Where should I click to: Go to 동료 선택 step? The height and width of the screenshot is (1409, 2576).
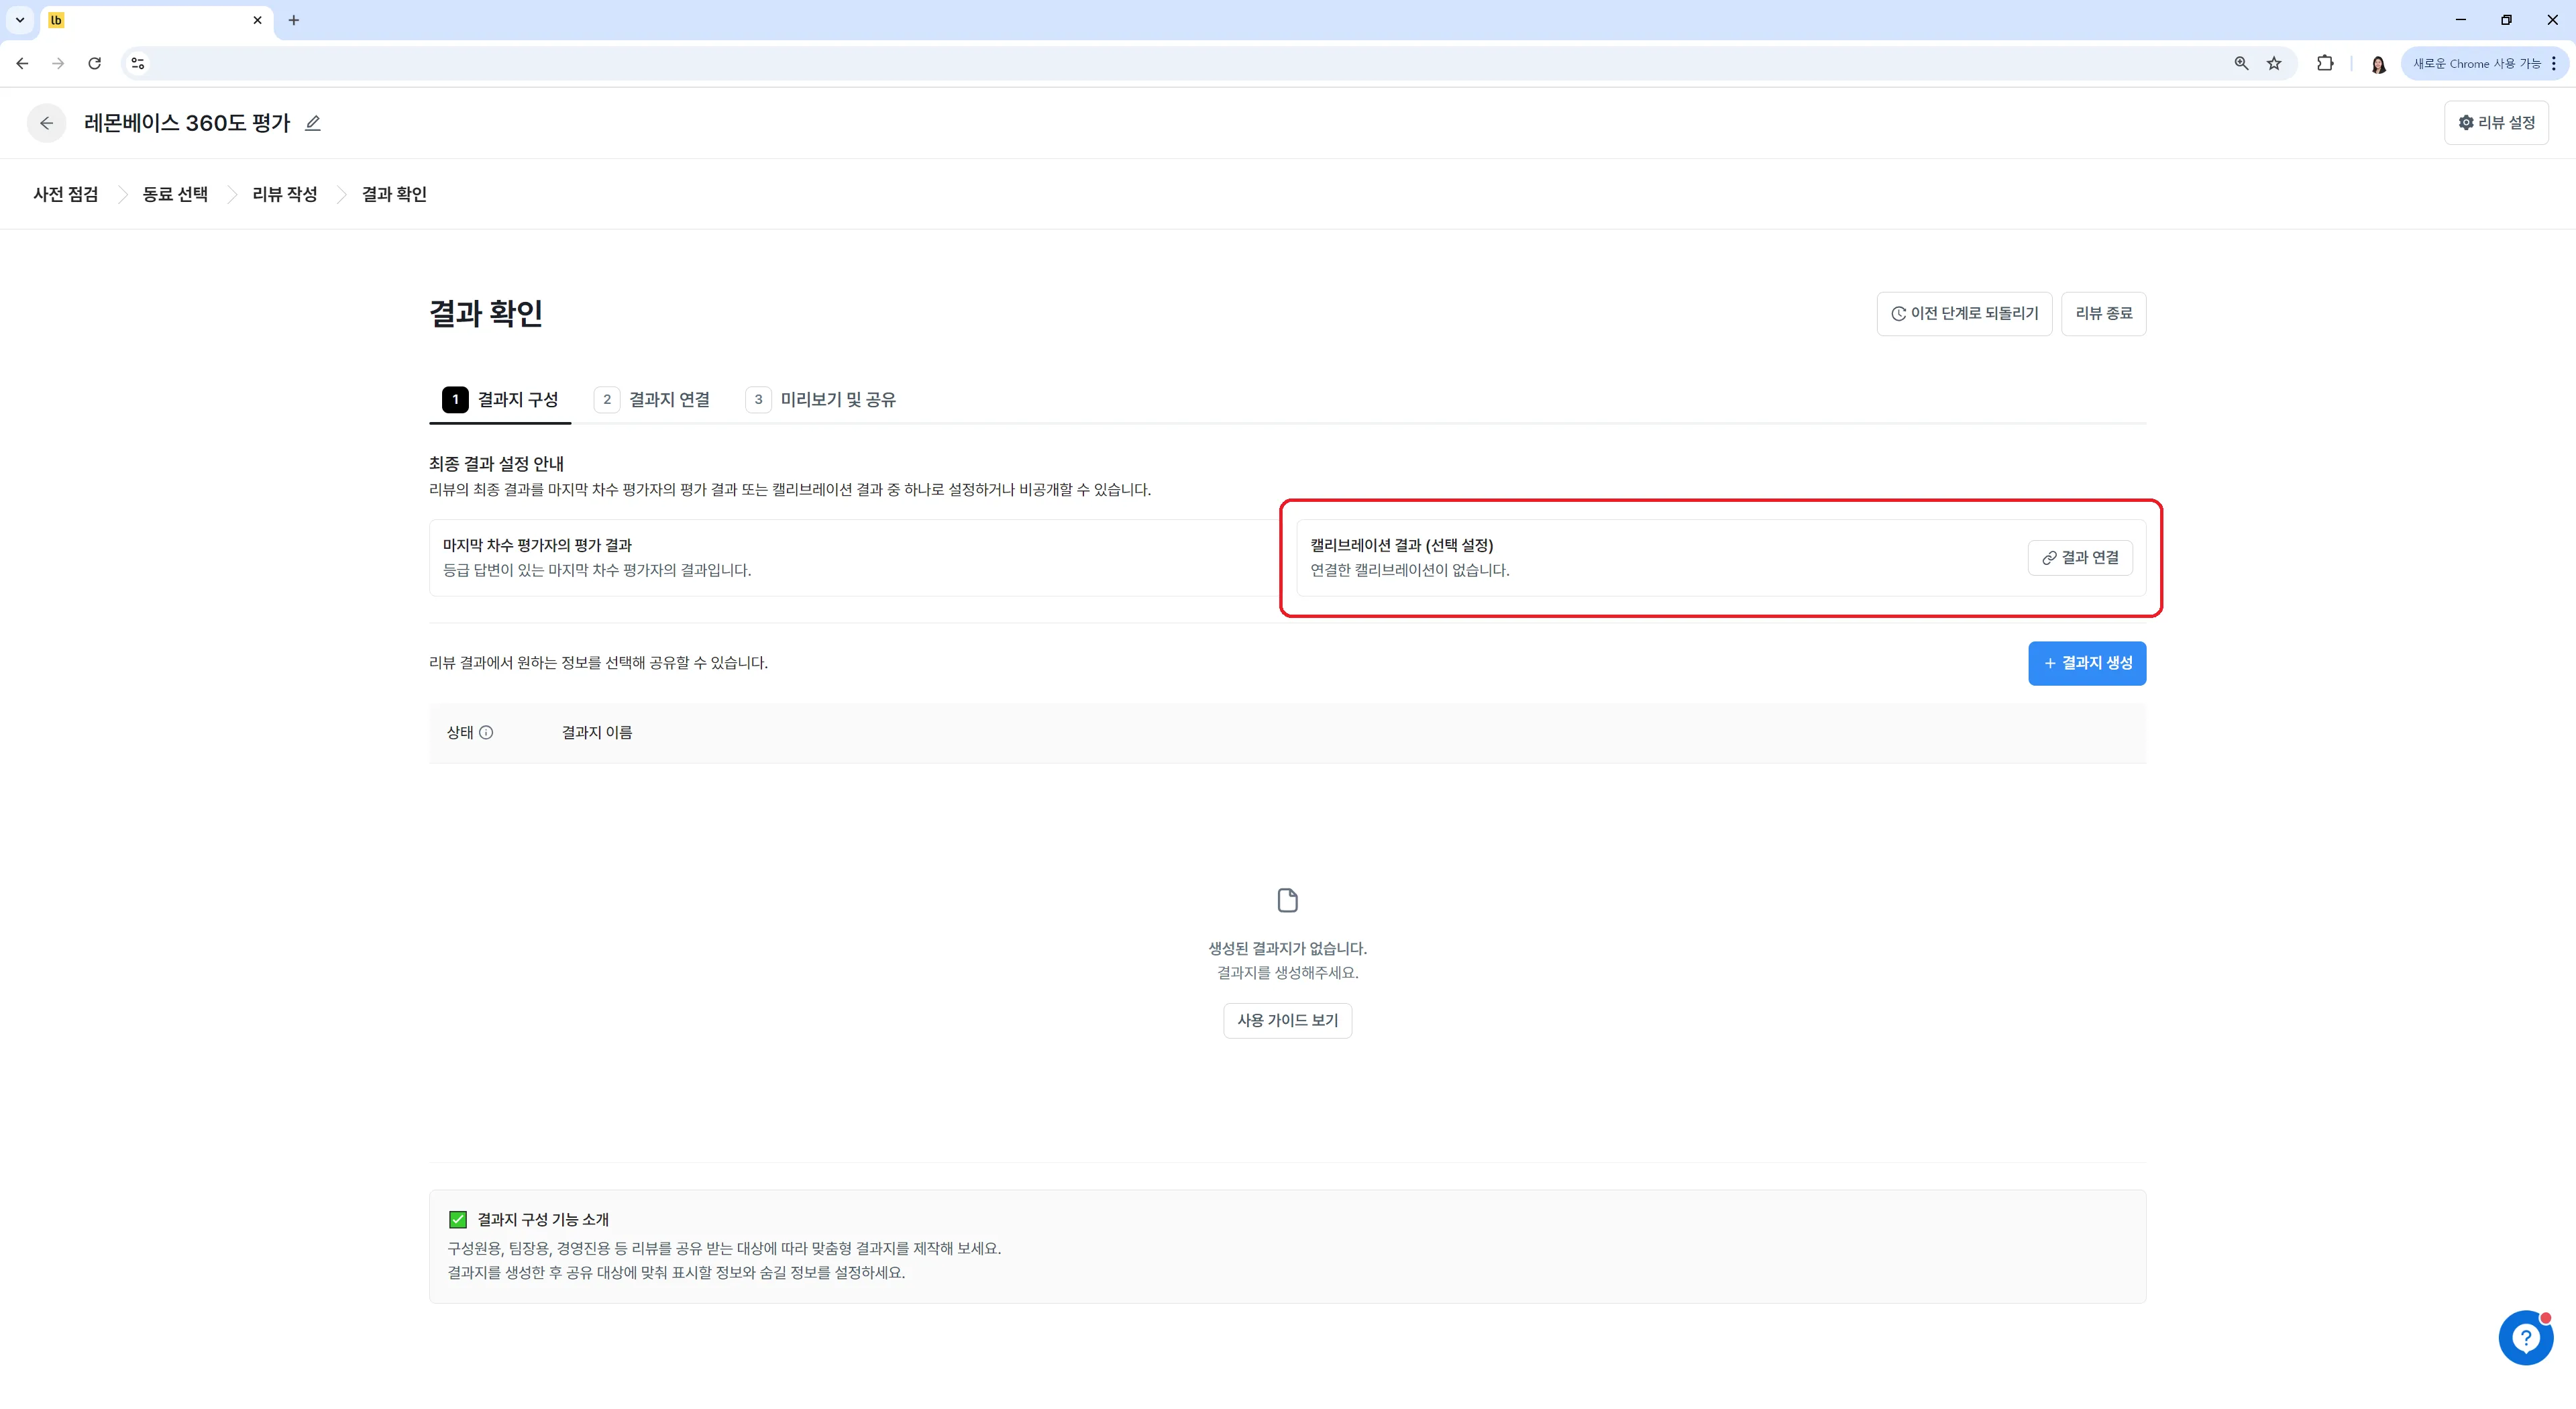pos(175,194)
